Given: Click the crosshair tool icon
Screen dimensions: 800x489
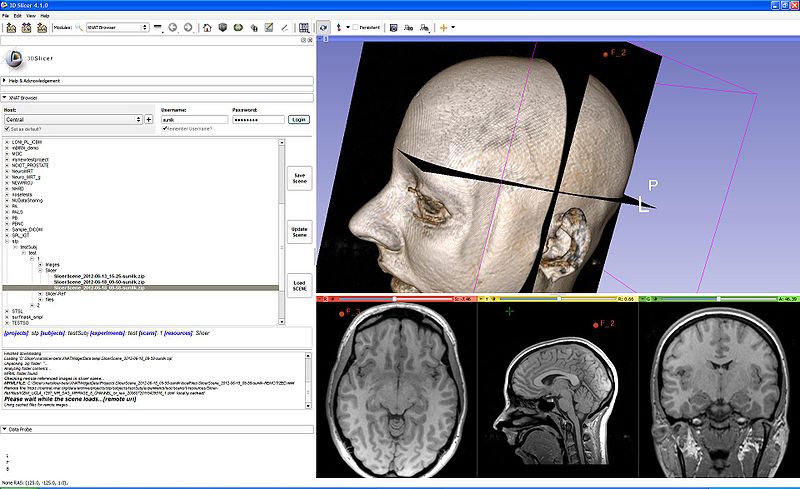Looking at the screenshot, I should coord(443,27).
